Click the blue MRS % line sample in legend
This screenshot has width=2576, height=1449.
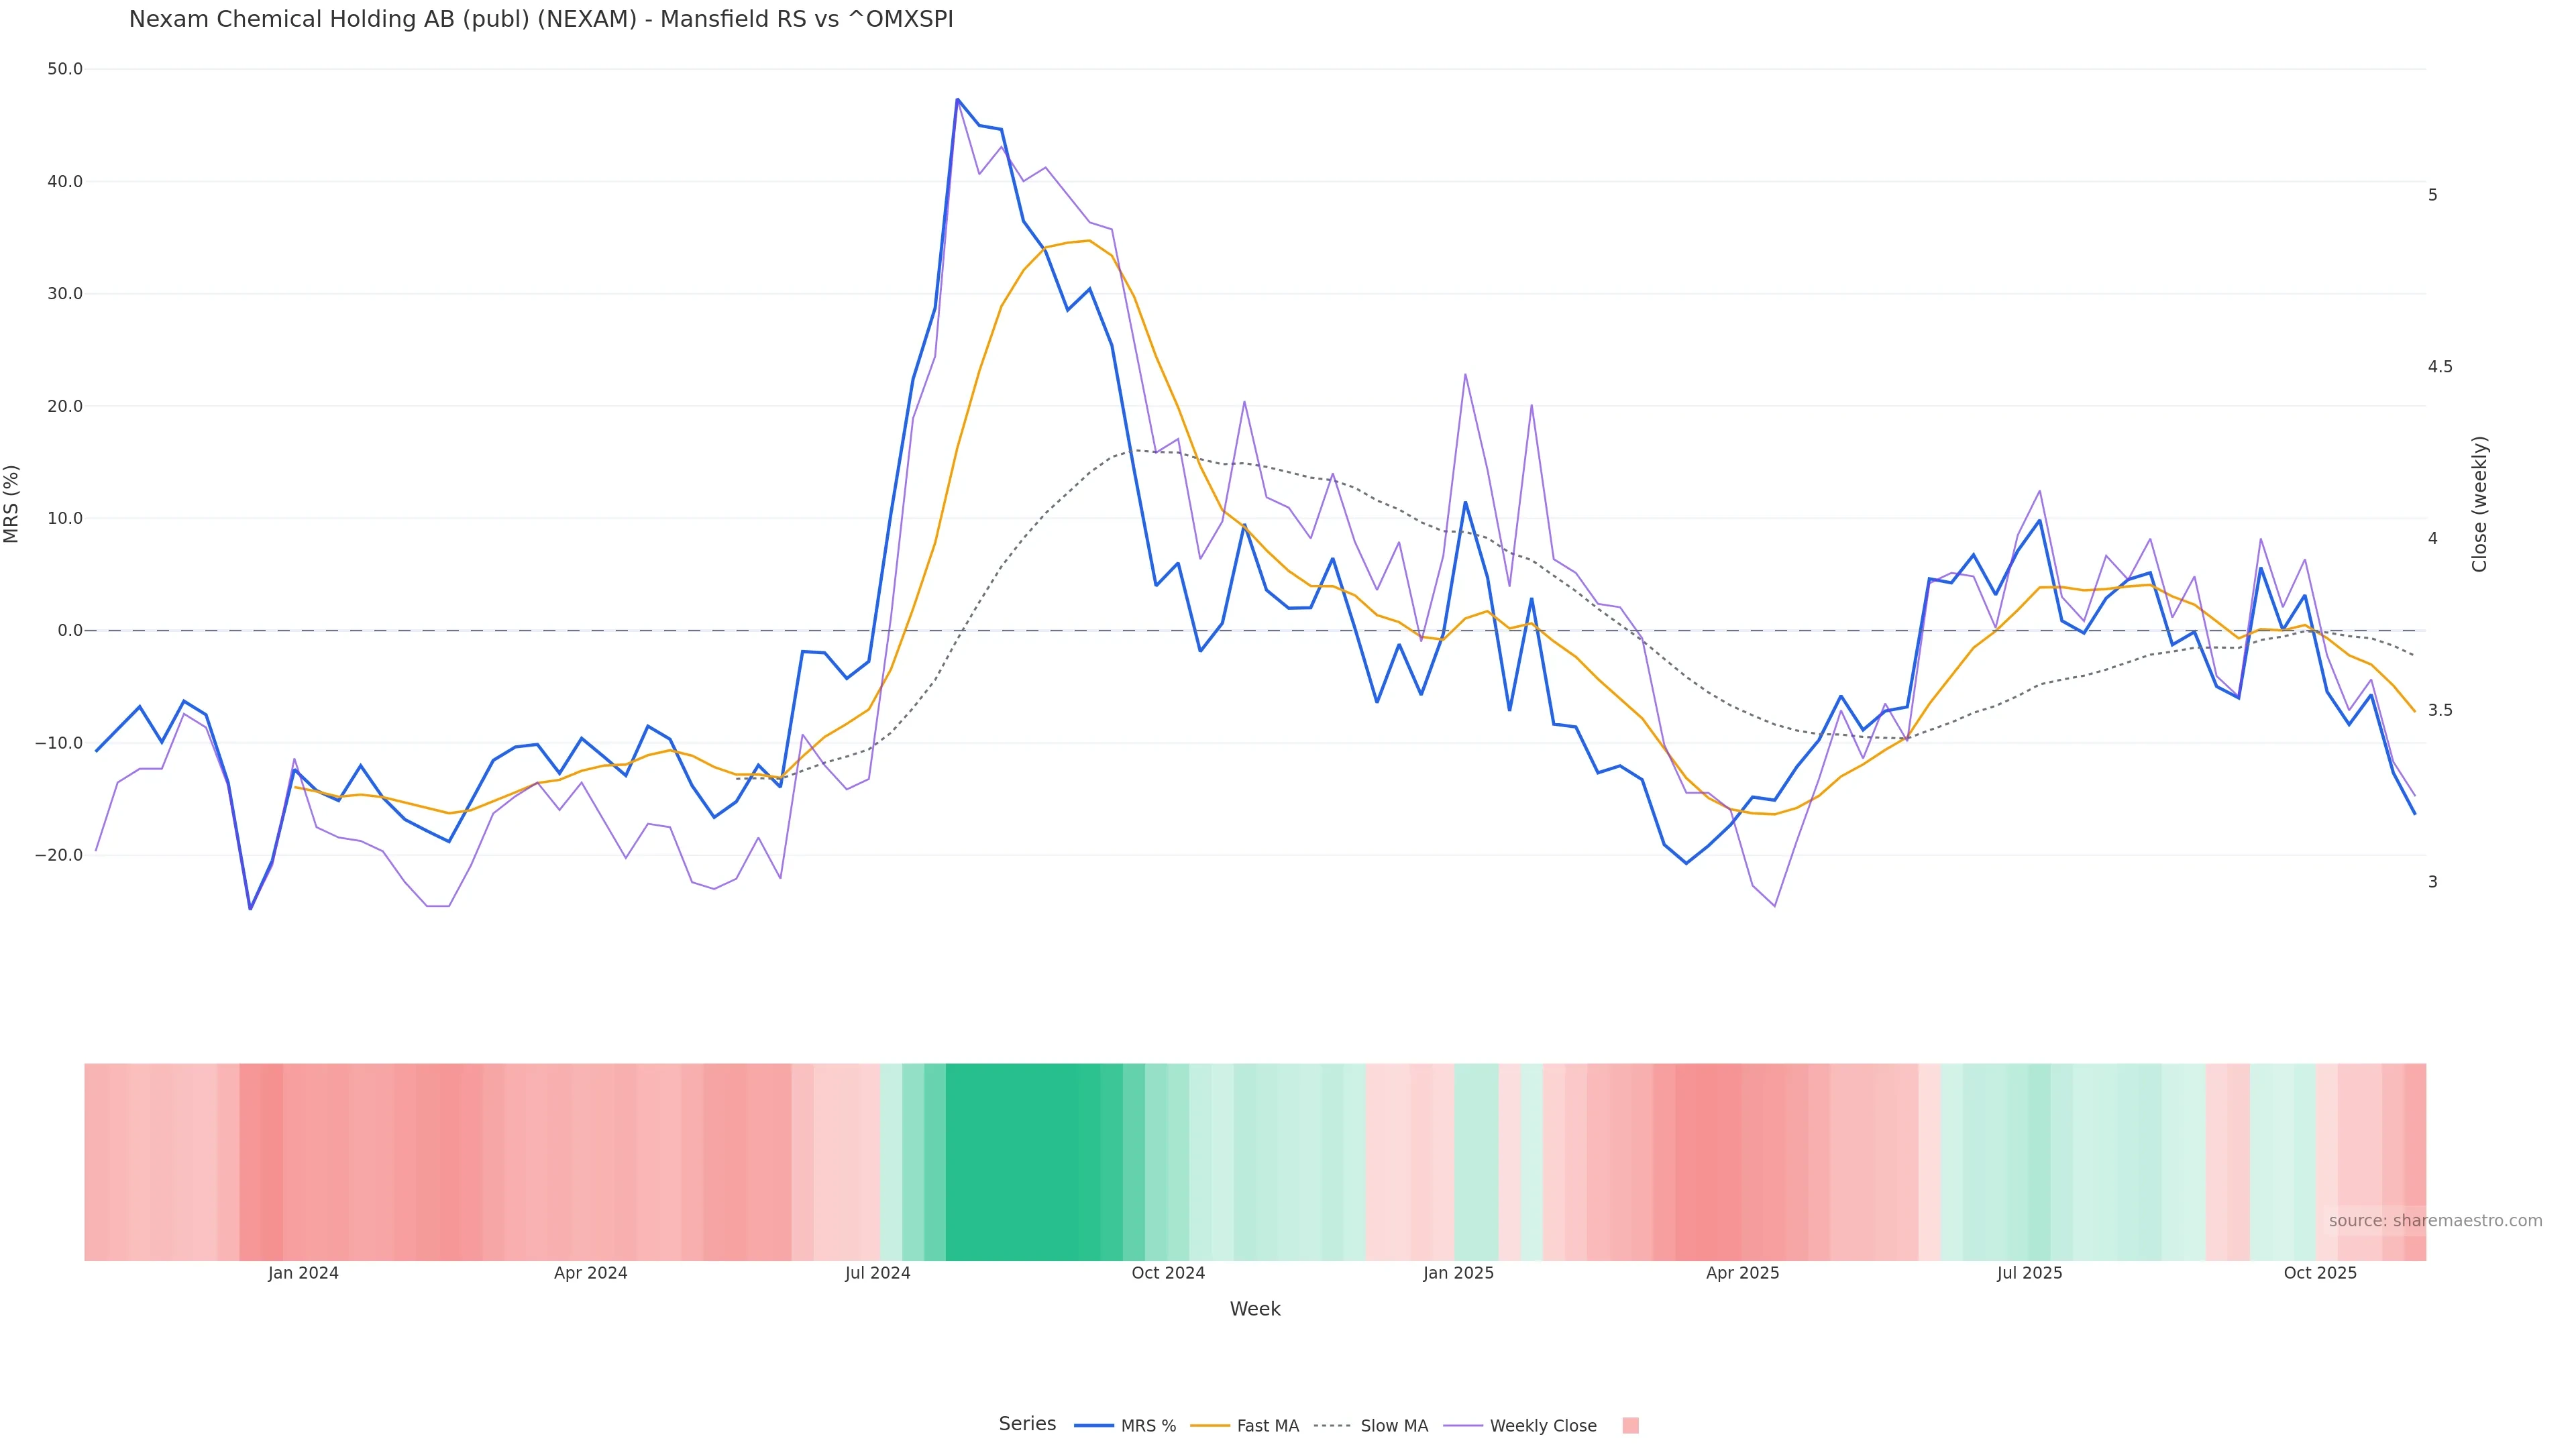tap(1094, 1426)
